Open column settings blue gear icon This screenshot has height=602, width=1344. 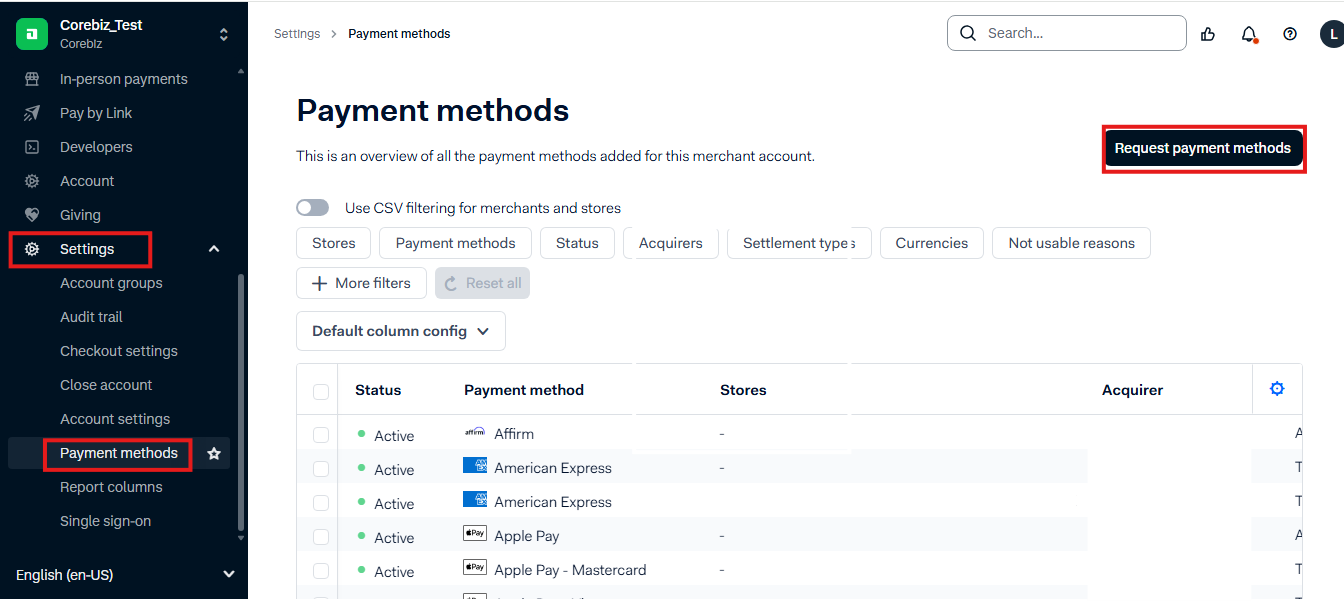[x=1277, y=389]
